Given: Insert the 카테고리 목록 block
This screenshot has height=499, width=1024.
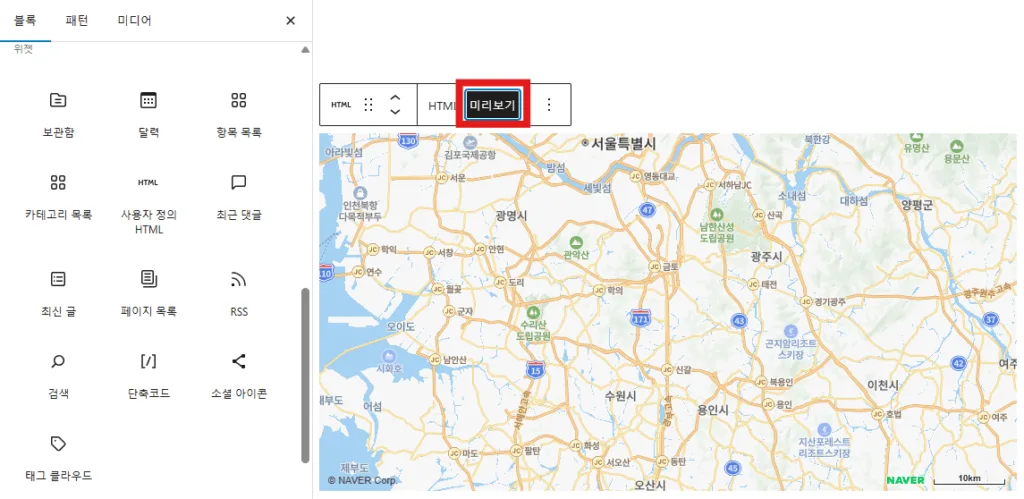Looking at the screenshot, I should [x=58, y=197].
